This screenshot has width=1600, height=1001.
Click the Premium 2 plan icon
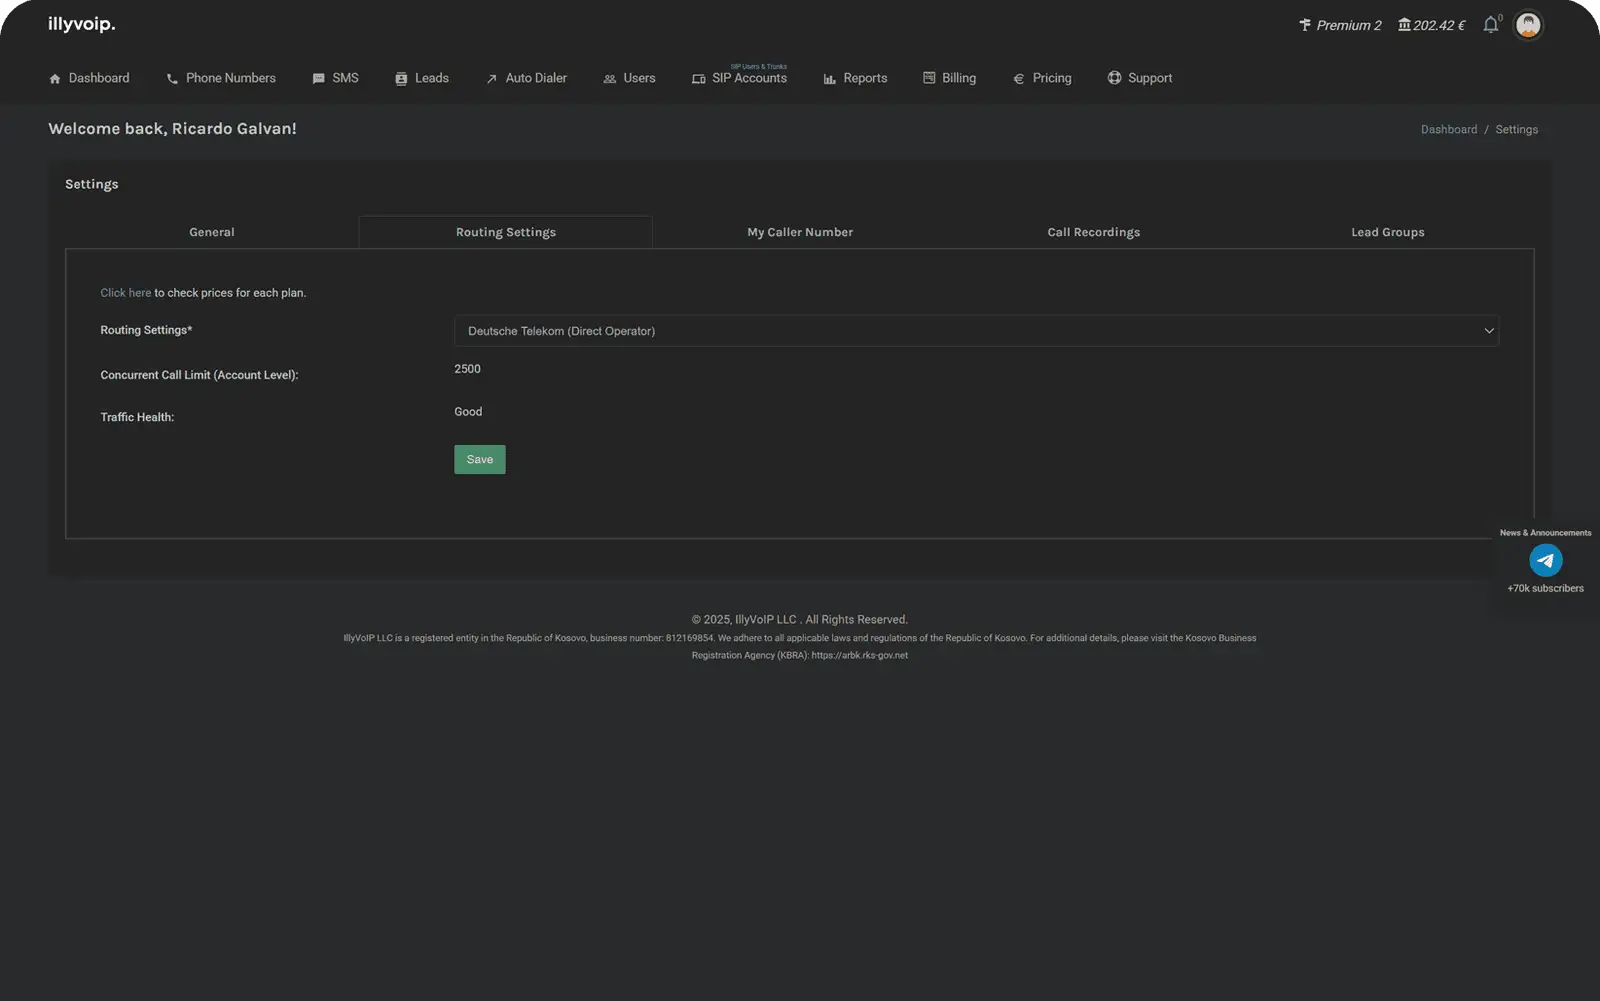1305,25
